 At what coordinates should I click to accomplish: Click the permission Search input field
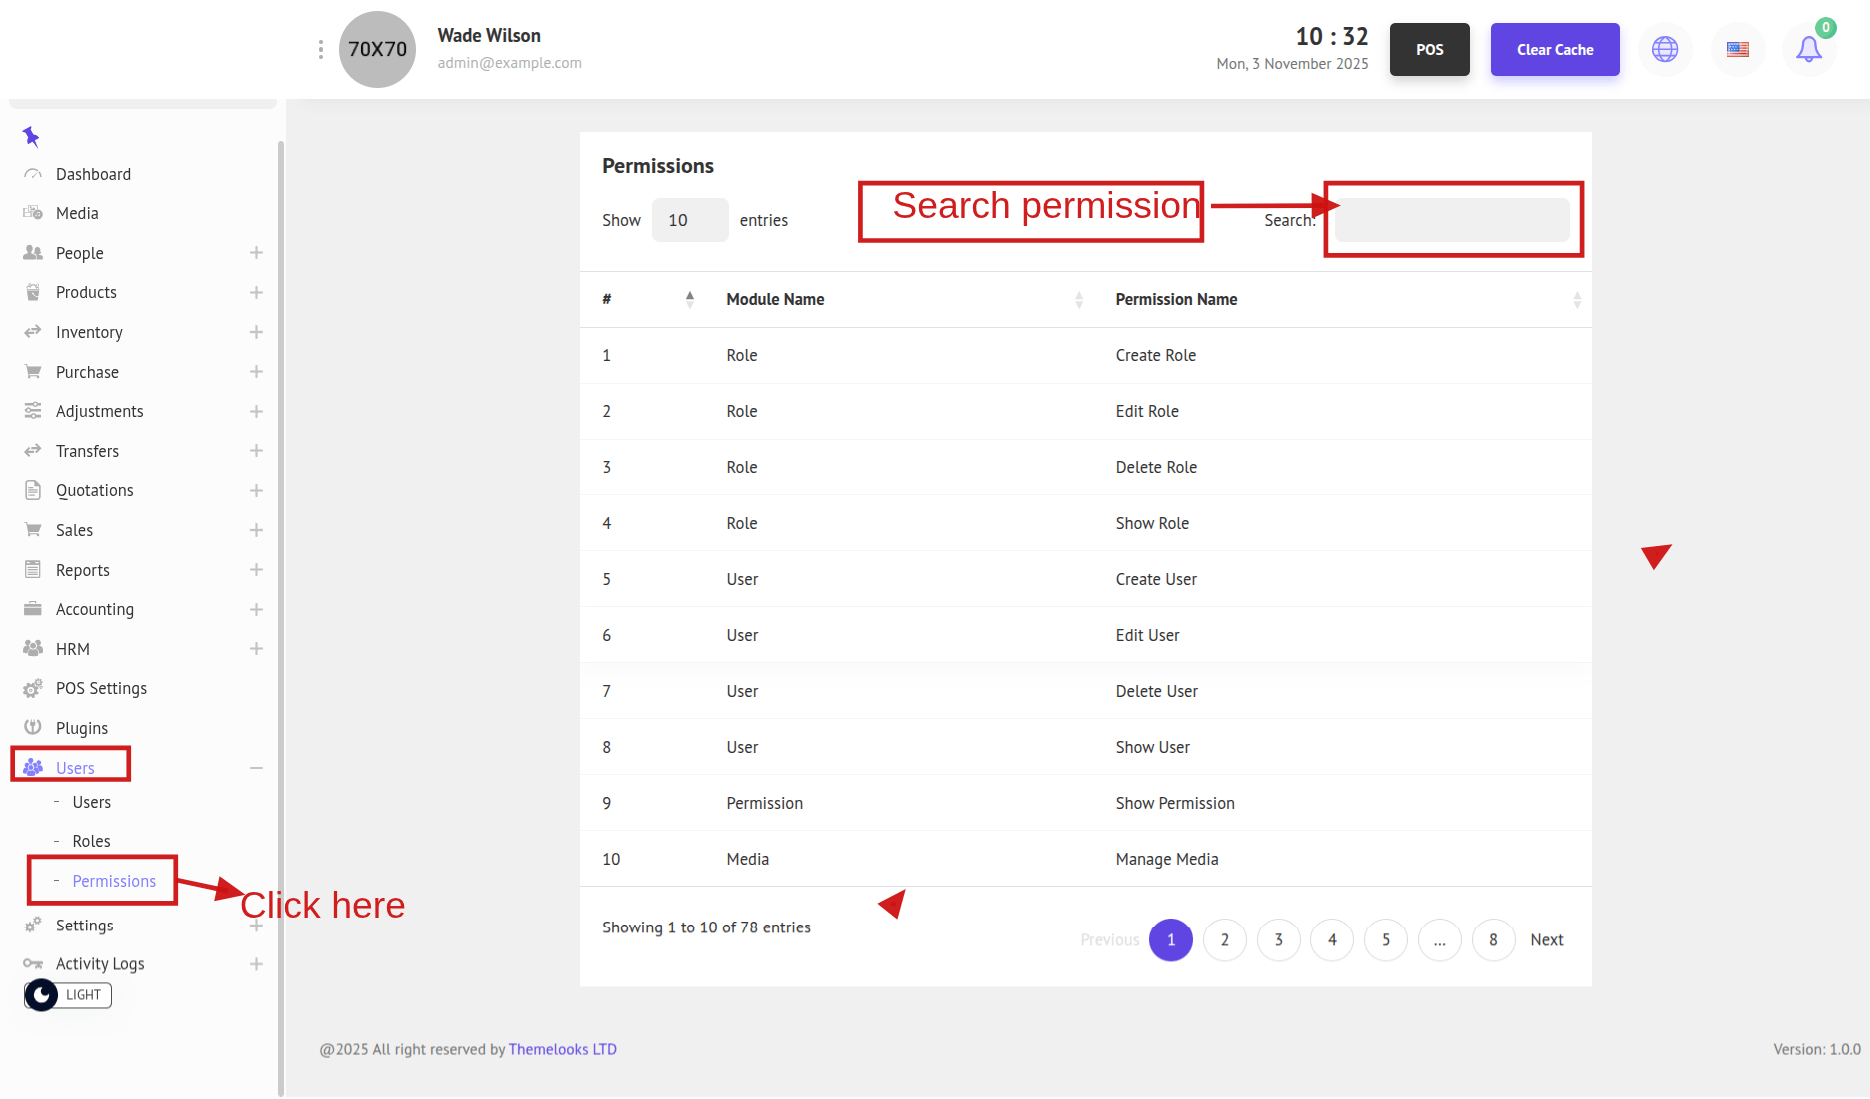(x=1452, y=220)
